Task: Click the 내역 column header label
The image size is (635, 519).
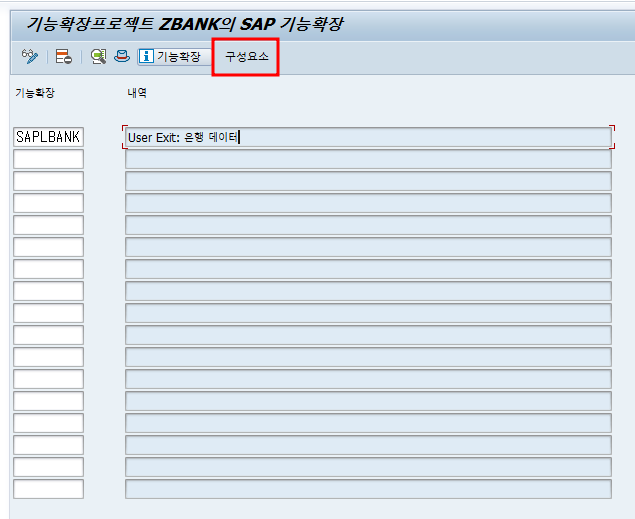Action: pos(137,93)
